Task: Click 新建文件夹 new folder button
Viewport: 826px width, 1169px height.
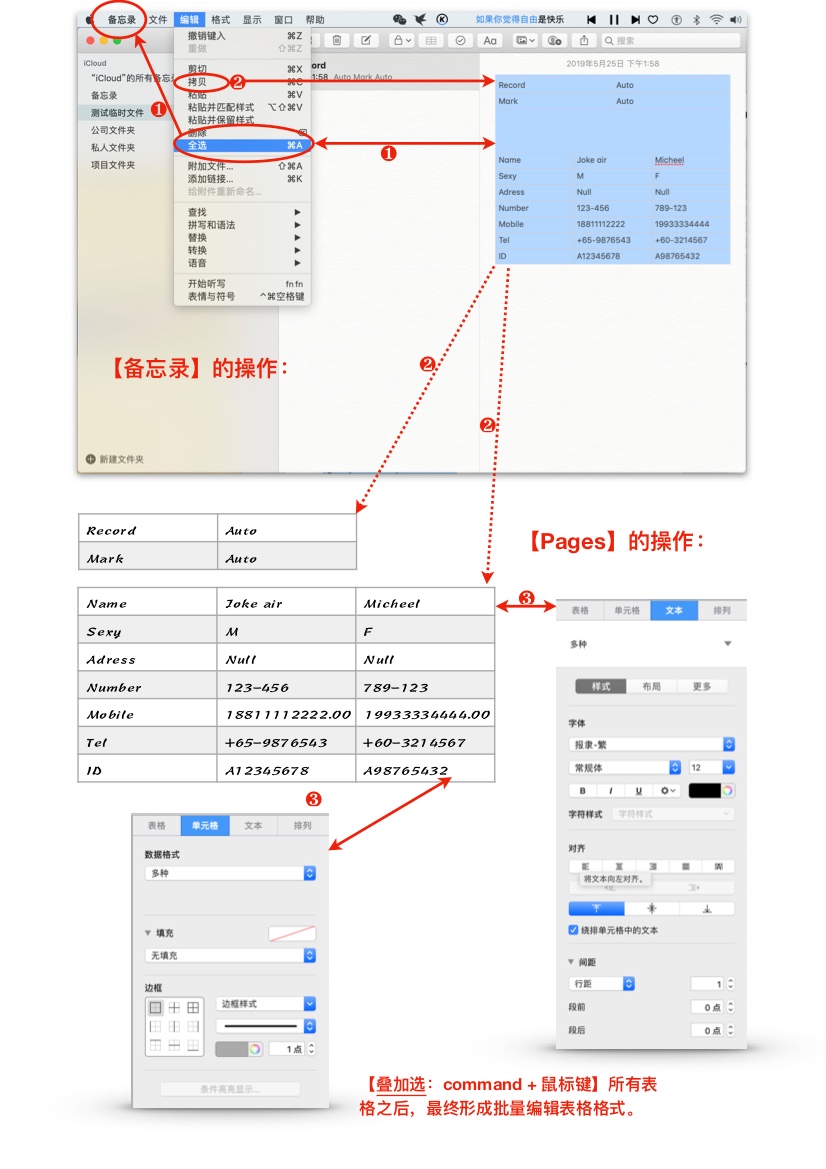Action: 115,459
